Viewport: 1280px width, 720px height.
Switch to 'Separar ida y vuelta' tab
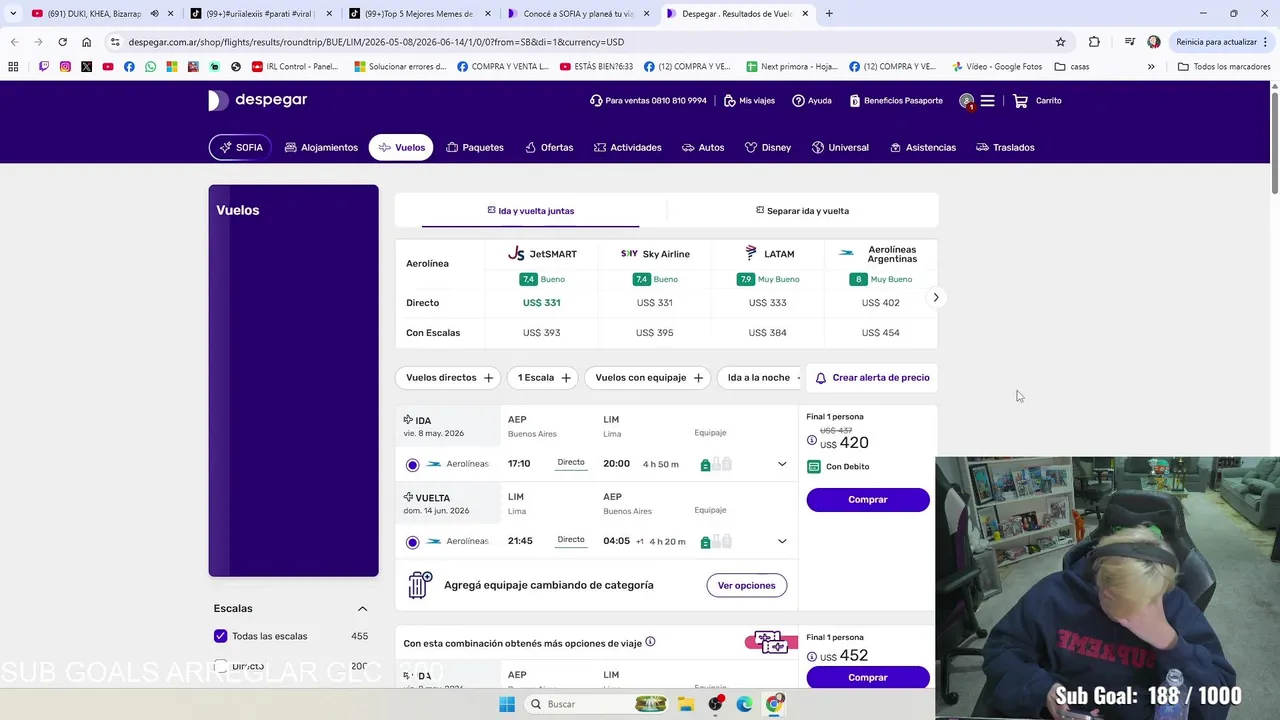(x=802, y=211)
